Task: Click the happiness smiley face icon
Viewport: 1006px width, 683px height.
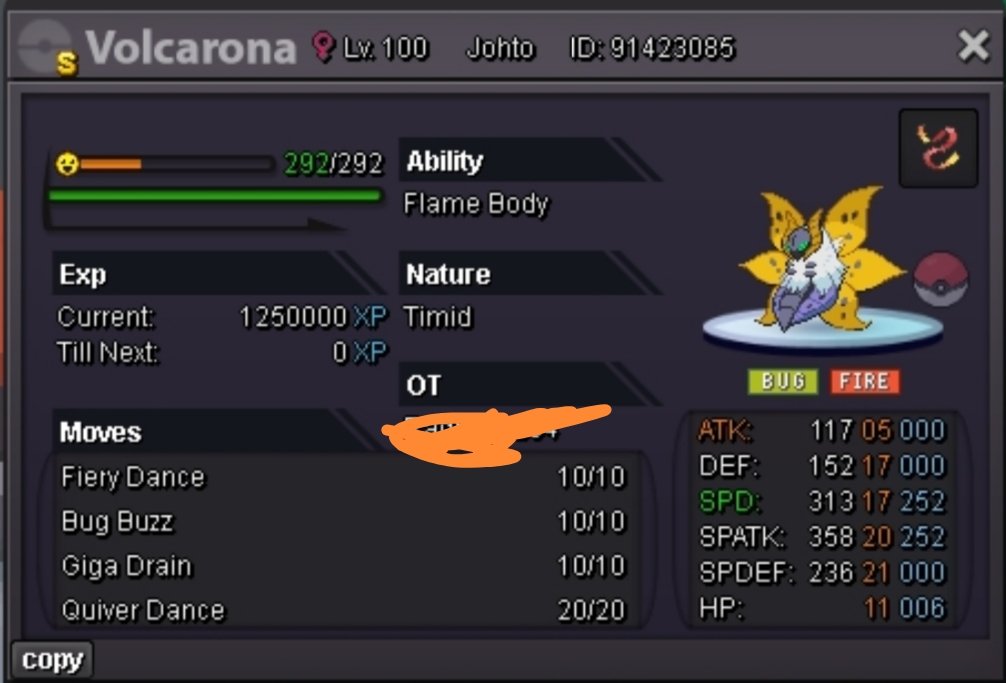Action: click(x=67, y=164)
